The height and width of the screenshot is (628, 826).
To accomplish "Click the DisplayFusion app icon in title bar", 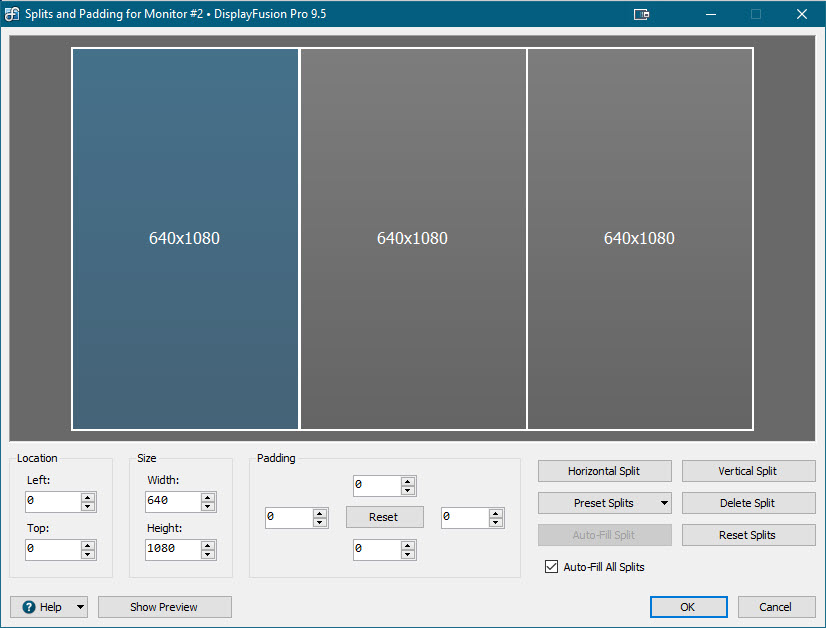I will tap(12, 14).
